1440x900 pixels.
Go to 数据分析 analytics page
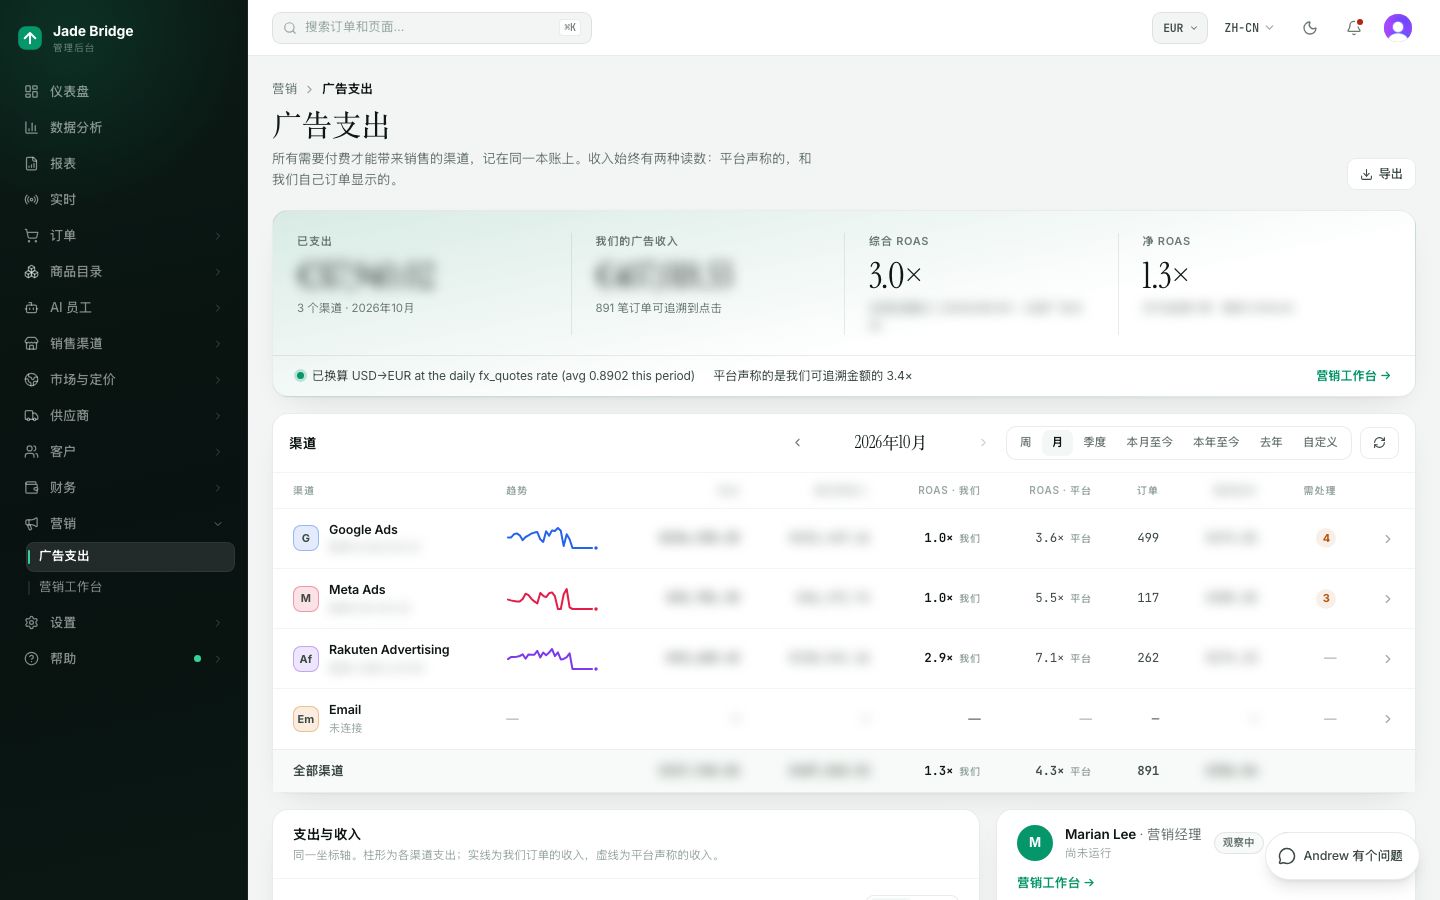tap(124, 127)
